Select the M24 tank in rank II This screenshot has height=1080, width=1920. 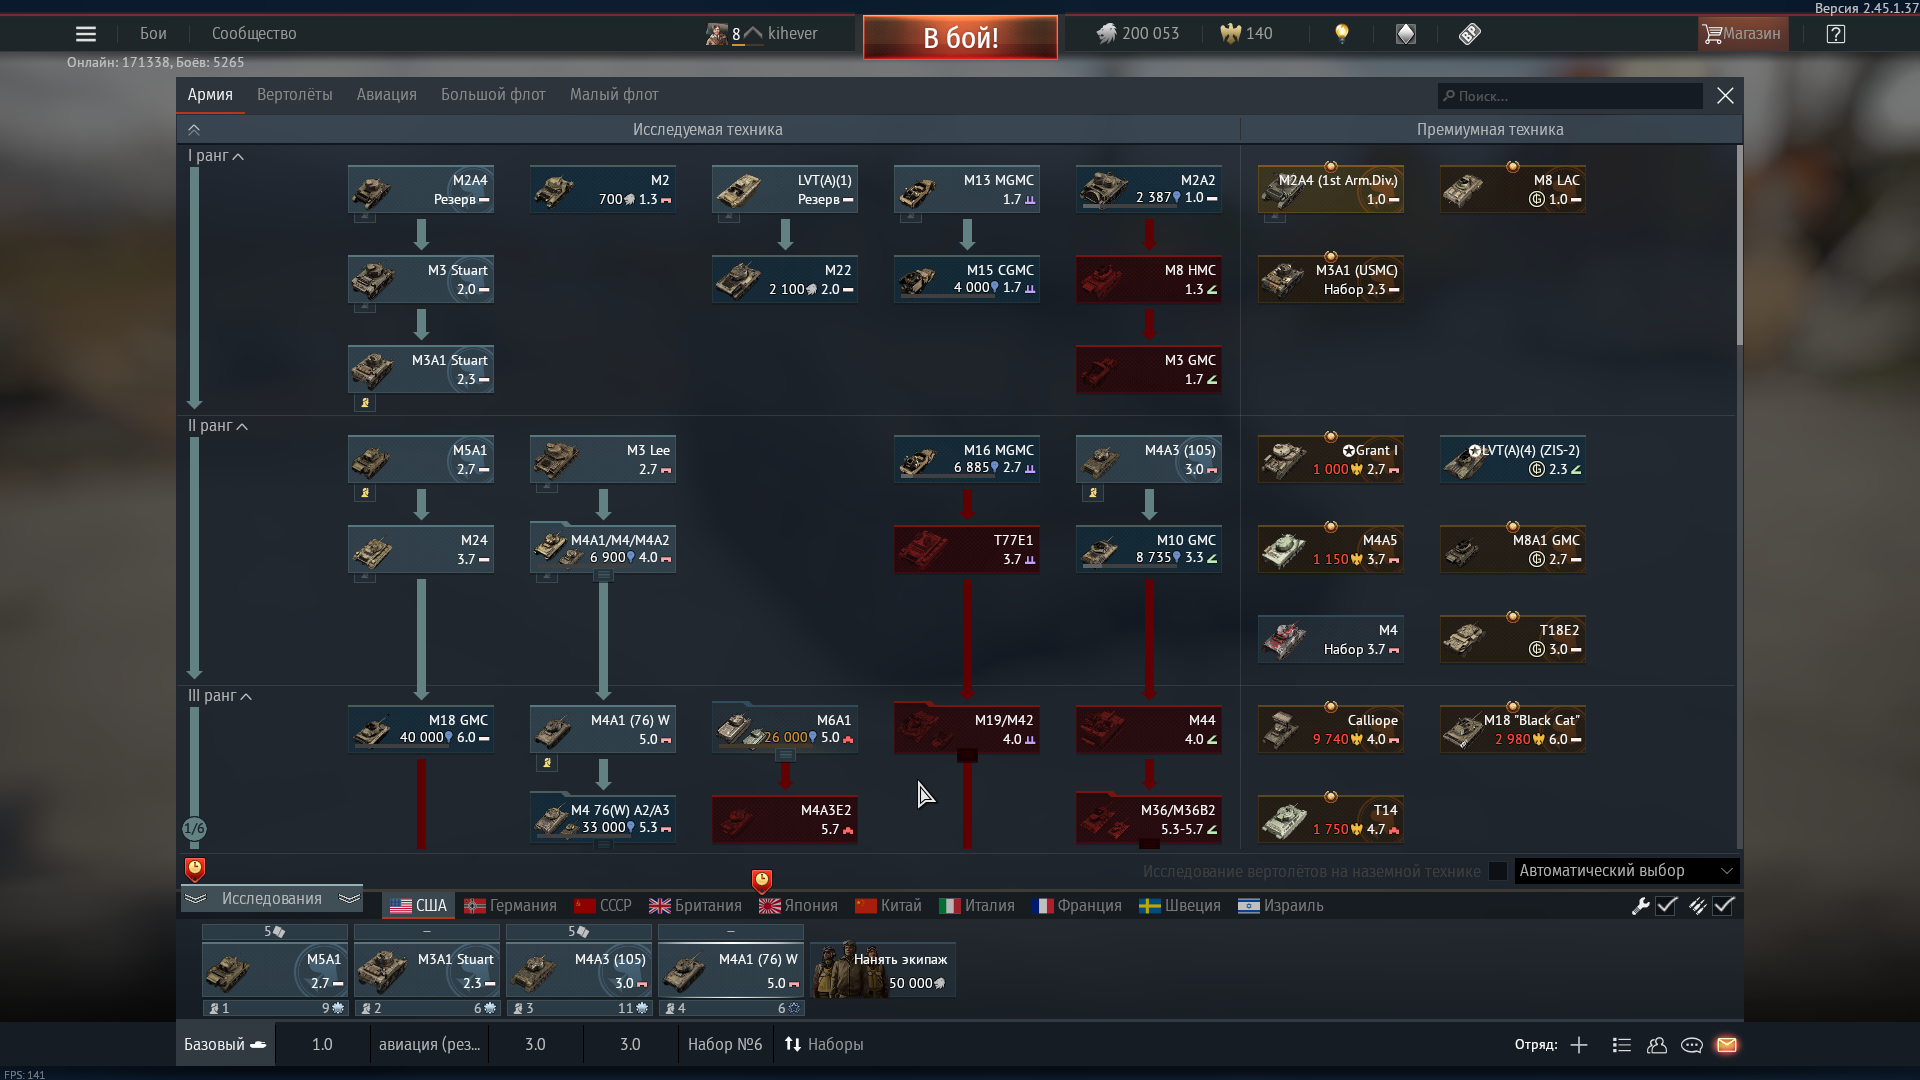tap(421, 549)
